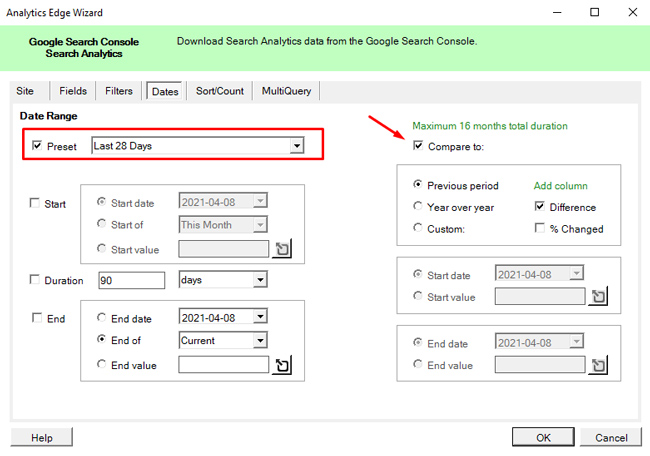Open the This Month dropdown
The image size is (650, 456).
(x=260, y=225)
